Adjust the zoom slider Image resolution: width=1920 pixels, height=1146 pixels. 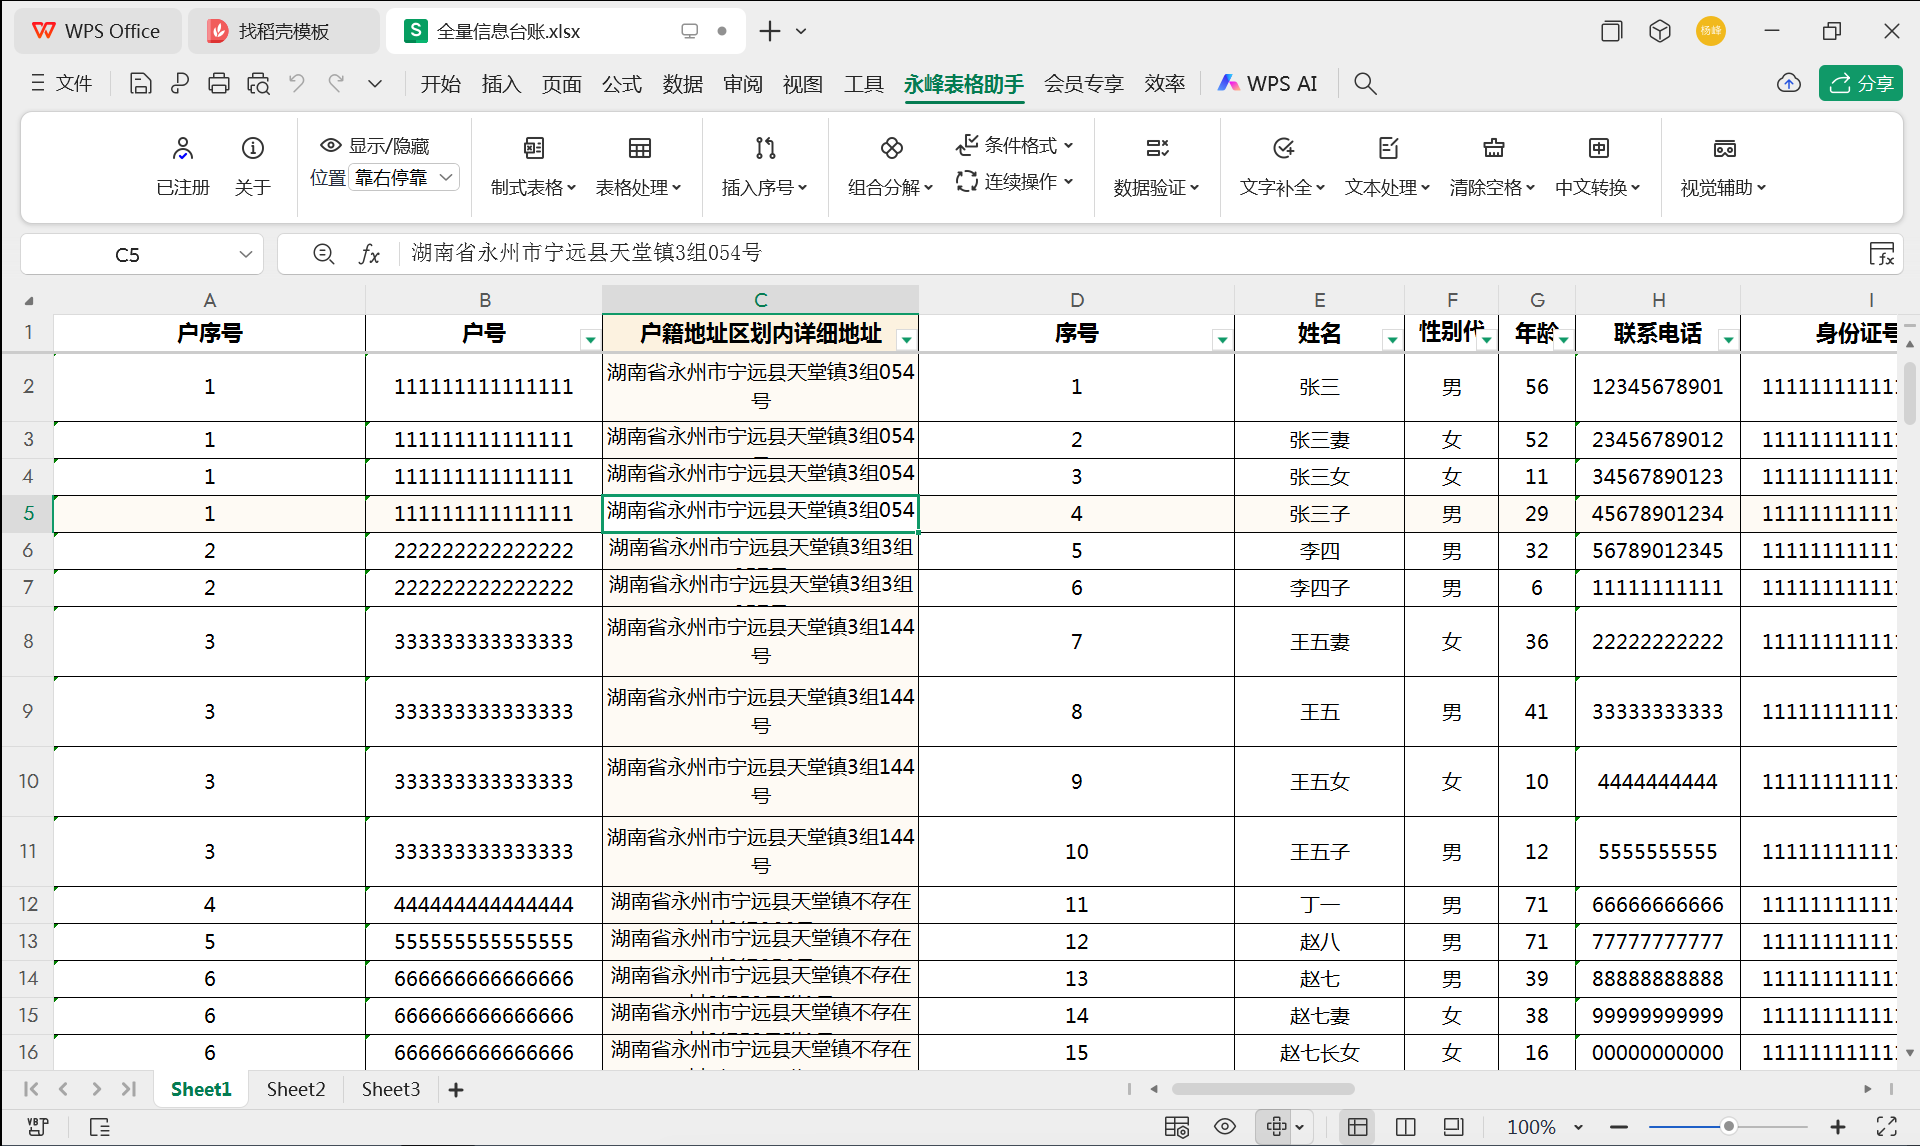coord(1727,1126)
